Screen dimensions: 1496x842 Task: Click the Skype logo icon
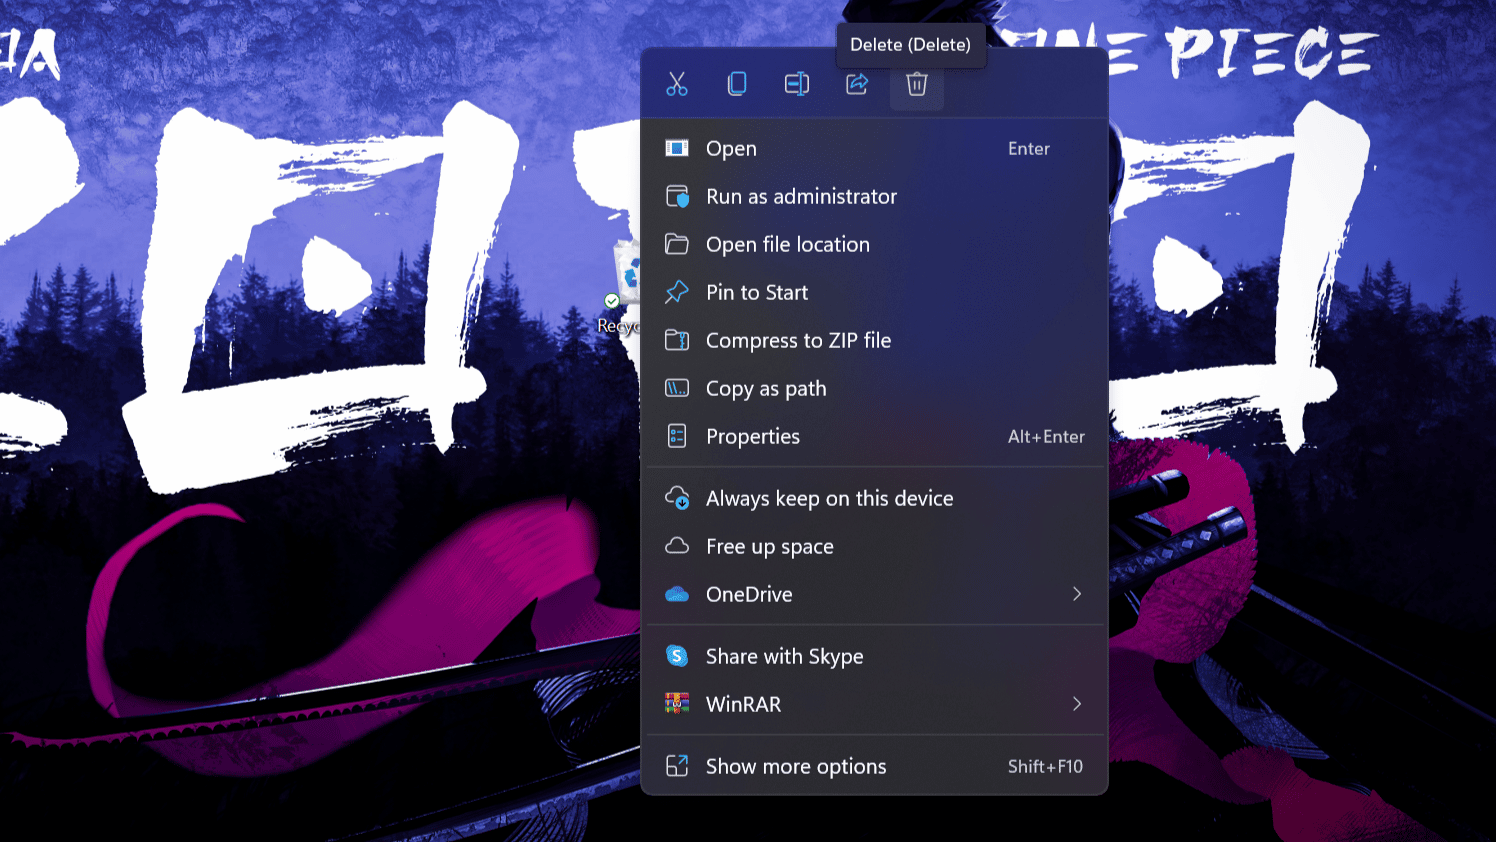pyautogui.click(x=677, y=656)
